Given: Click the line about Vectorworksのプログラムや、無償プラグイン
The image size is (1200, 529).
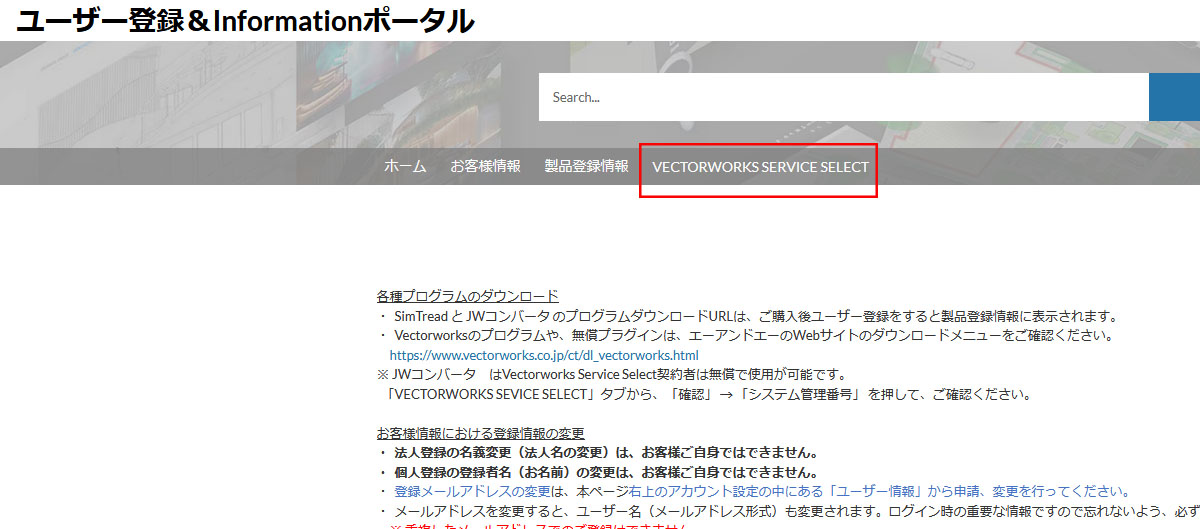Looking at the screenshot, I should tap(746, 335).
